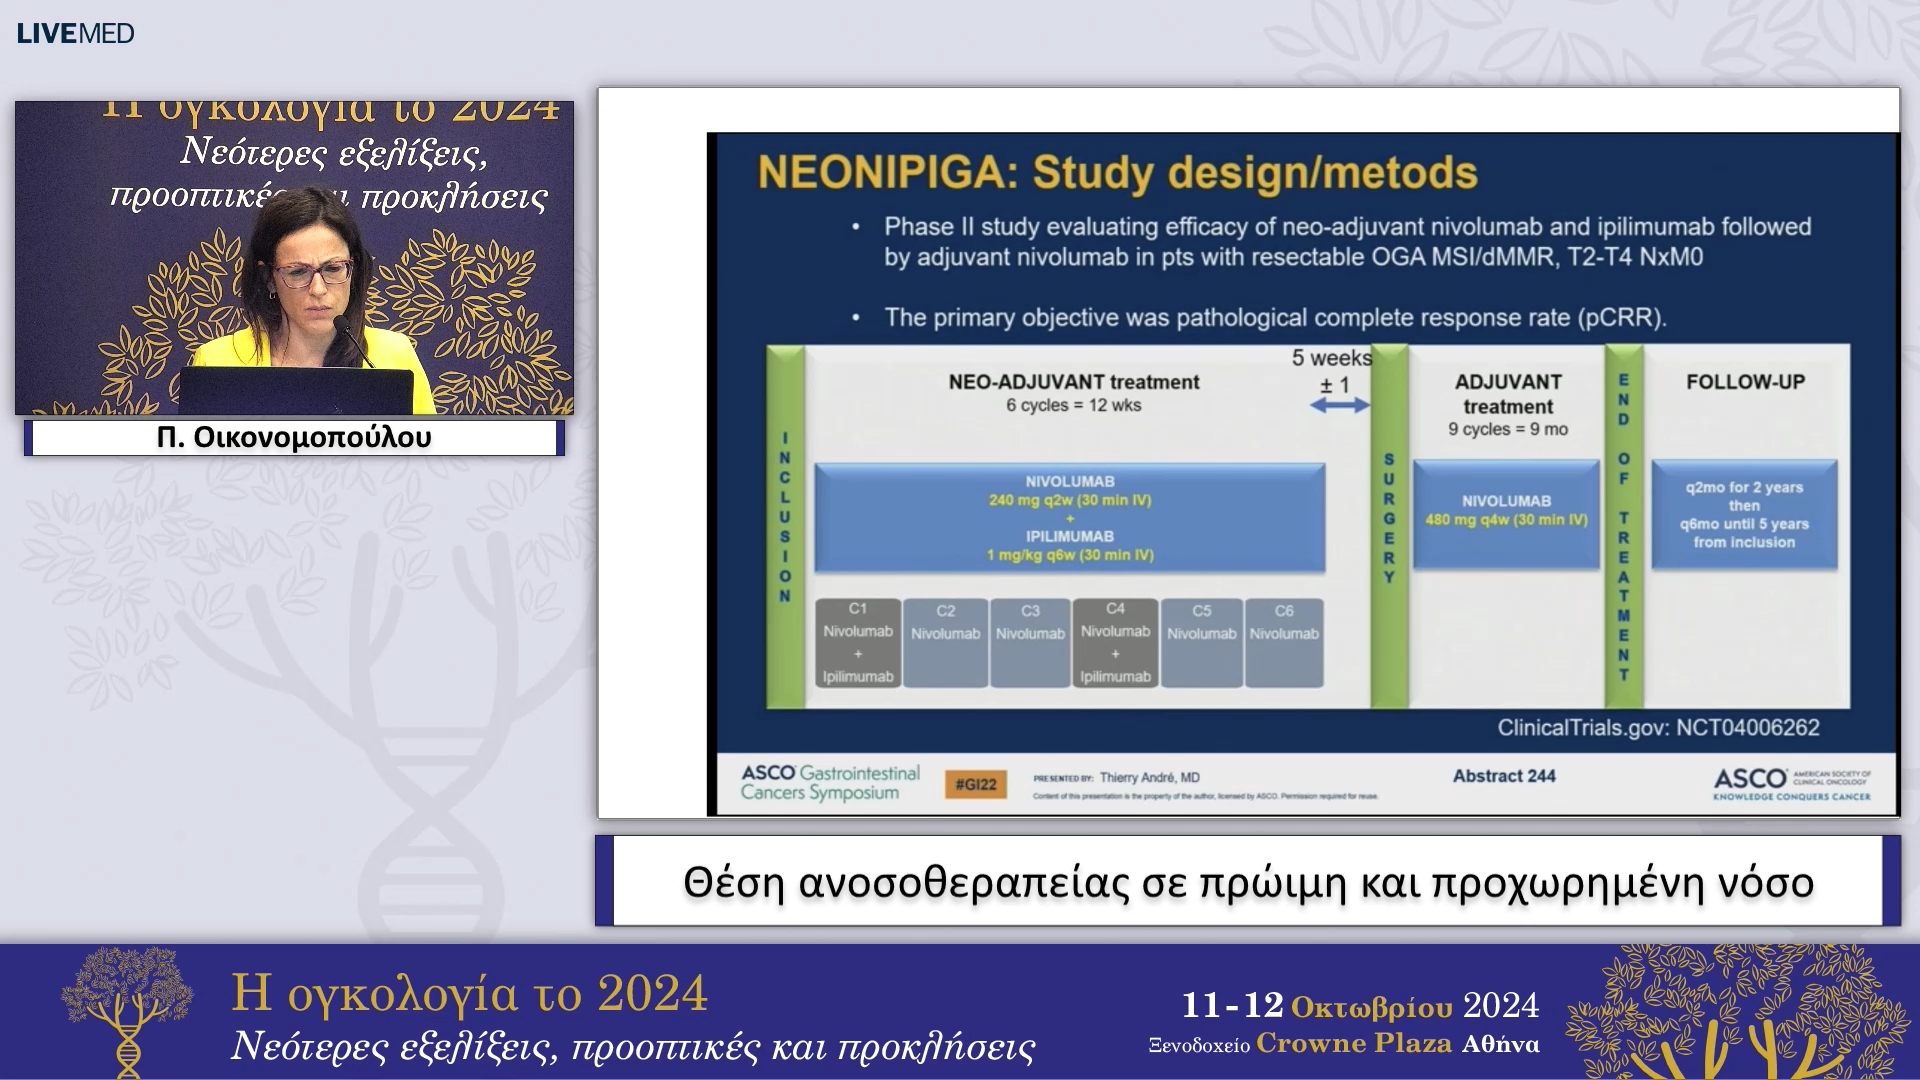Click the DNA tree logo in banner

coord(127,1010)
